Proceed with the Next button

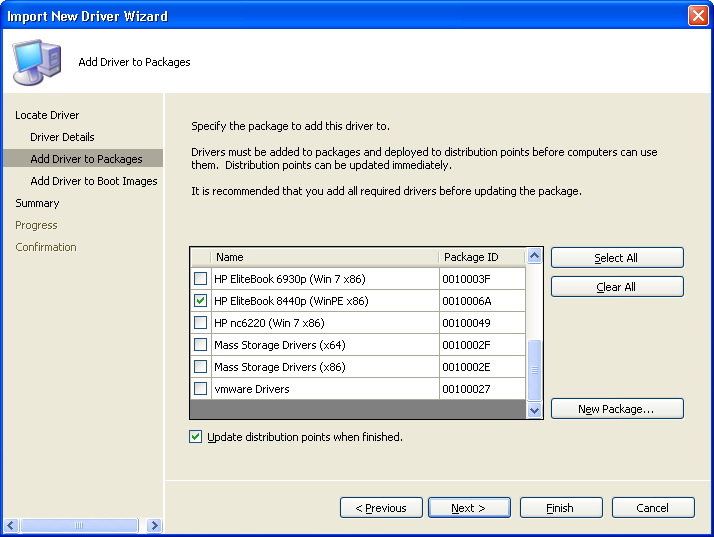(x=469, y=508)
